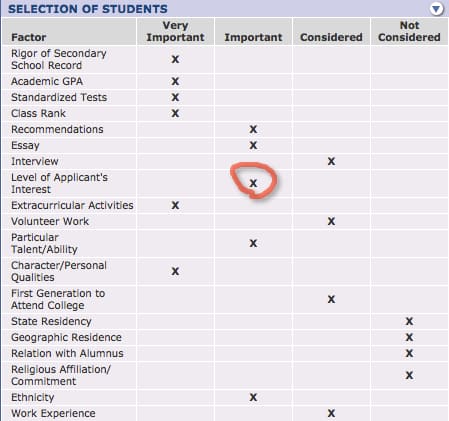Click the X mark for Interview row

pos(331,161)
